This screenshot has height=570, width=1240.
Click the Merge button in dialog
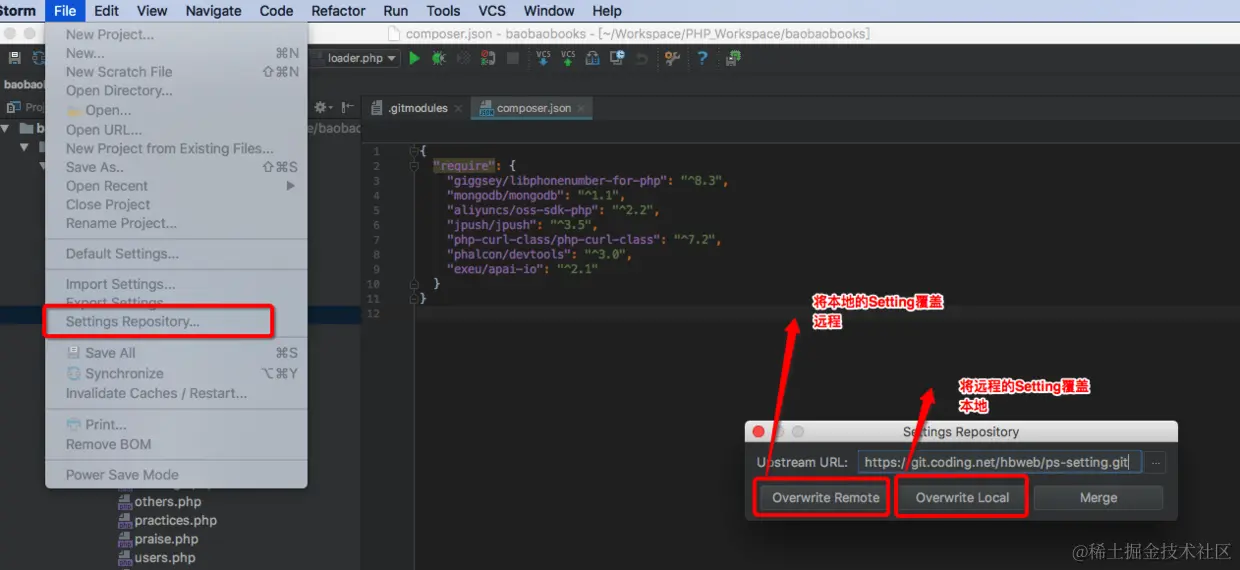pos(1098,497)
